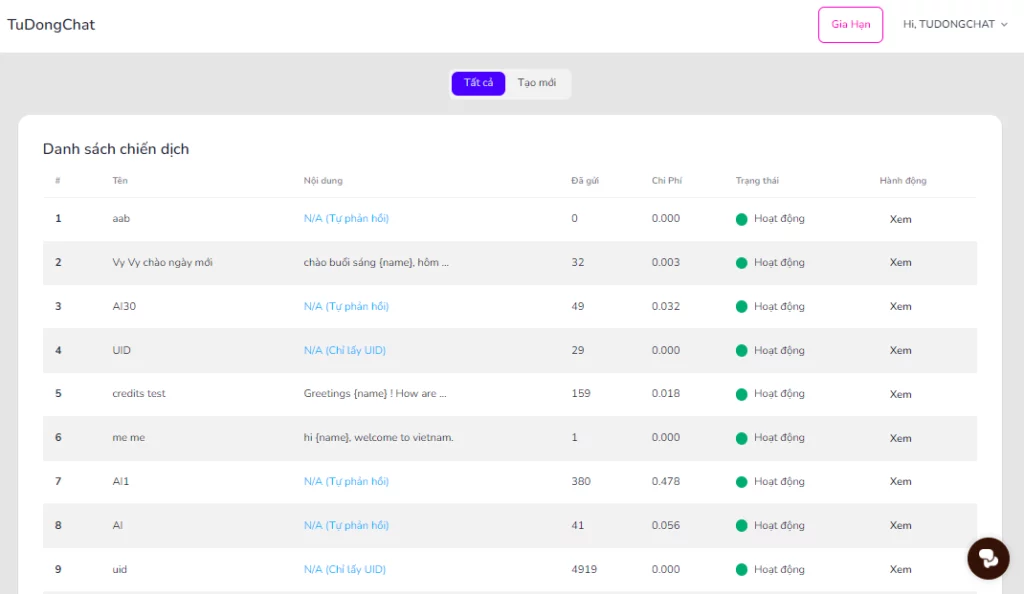Click Xem for the credits test campaign
This screenshot has height=594, width=1024.
pyautogui.click(x=900, y=394)
